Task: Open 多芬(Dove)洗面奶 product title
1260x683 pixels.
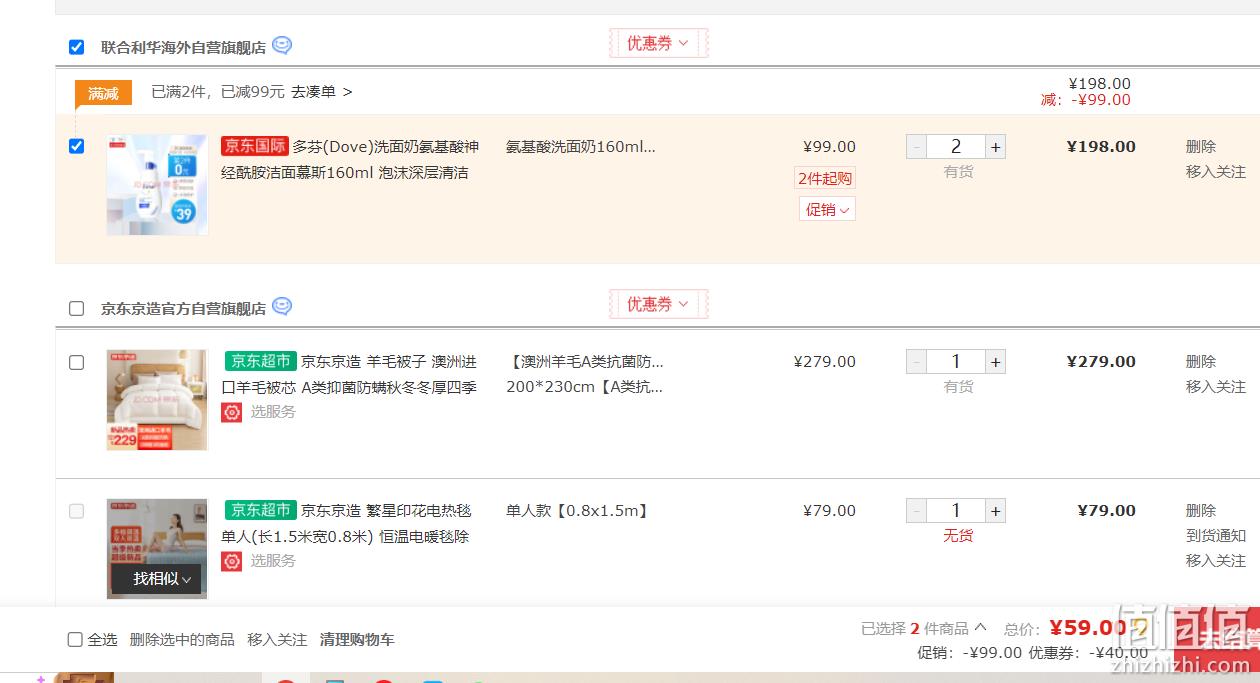Action: pos(350,159)
